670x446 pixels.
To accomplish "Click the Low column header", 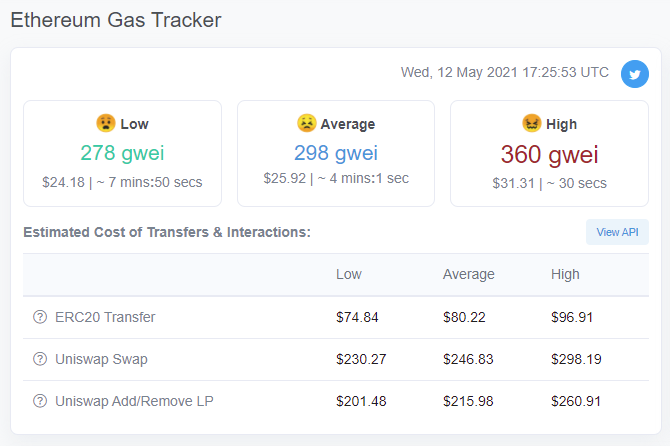I will tap(349, 274).
